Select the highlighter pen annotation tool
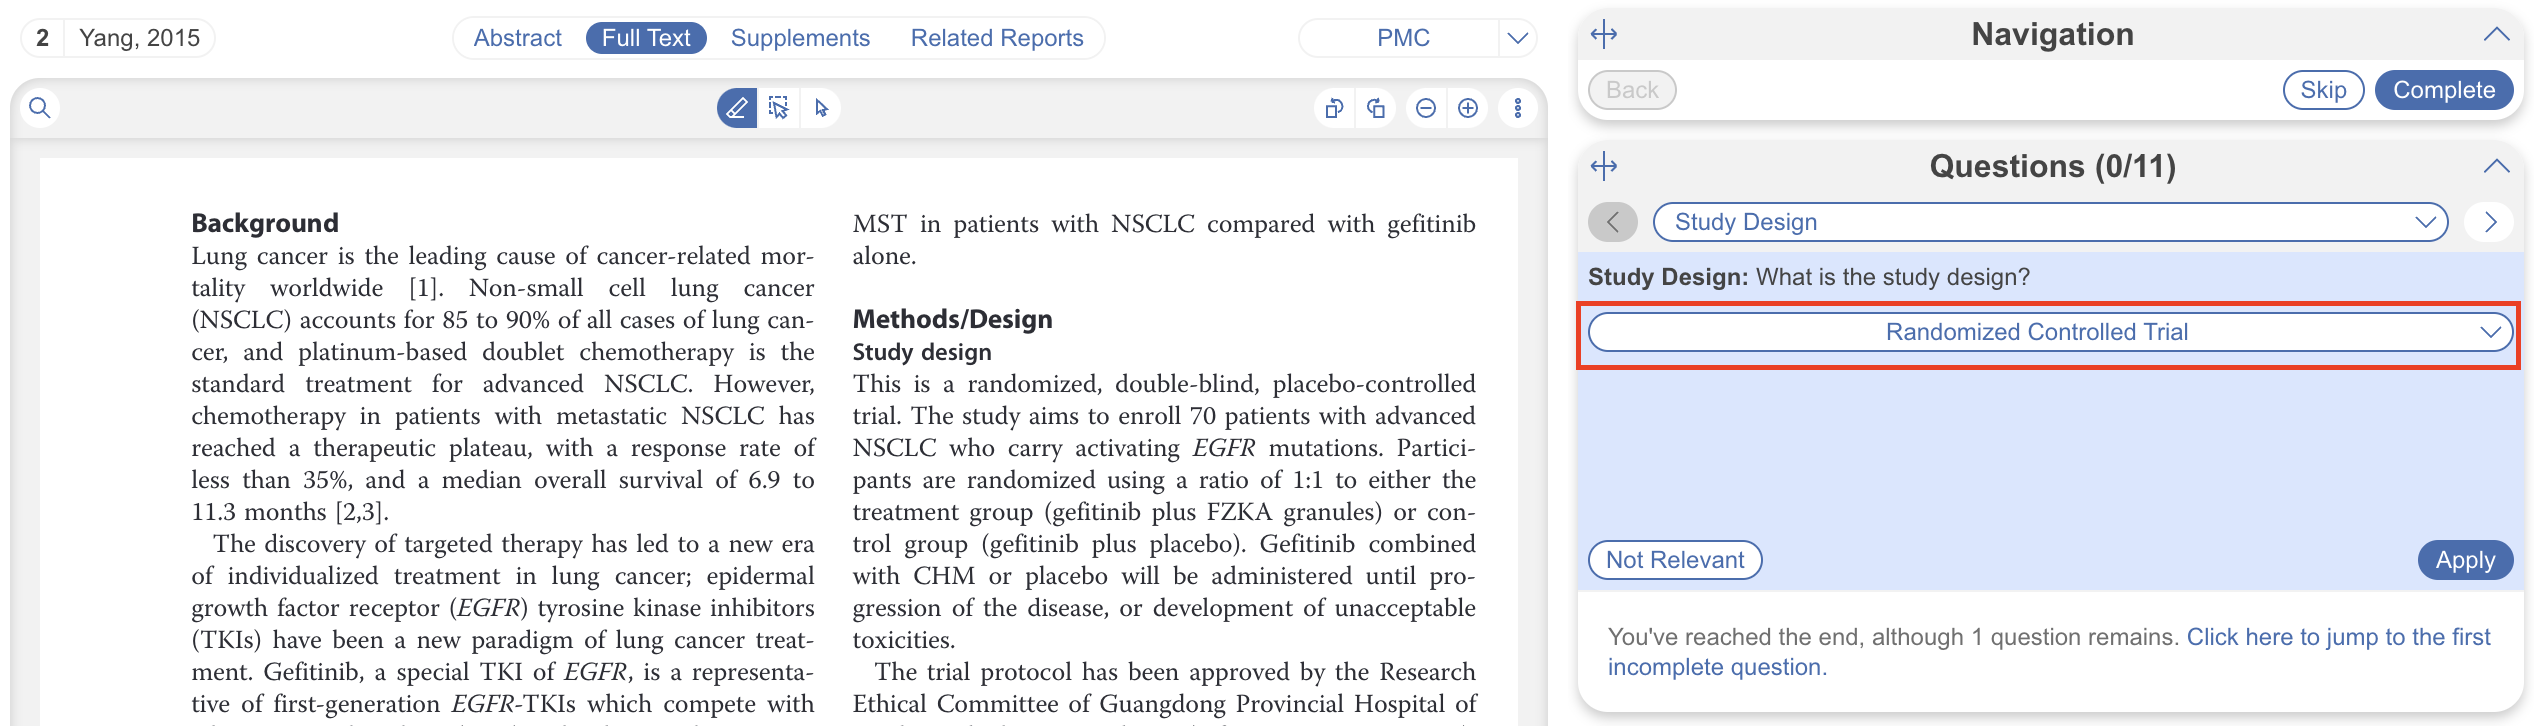 click(737, 108)
